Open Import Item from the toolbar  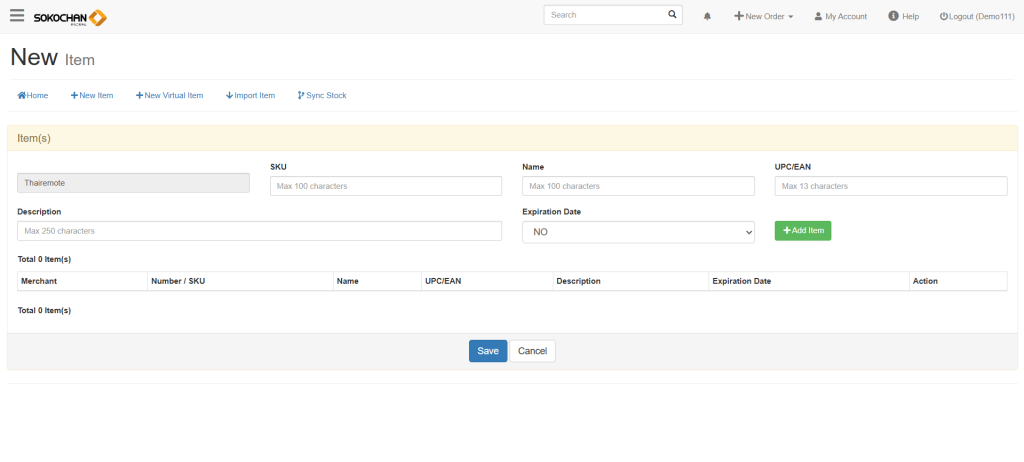250,96
